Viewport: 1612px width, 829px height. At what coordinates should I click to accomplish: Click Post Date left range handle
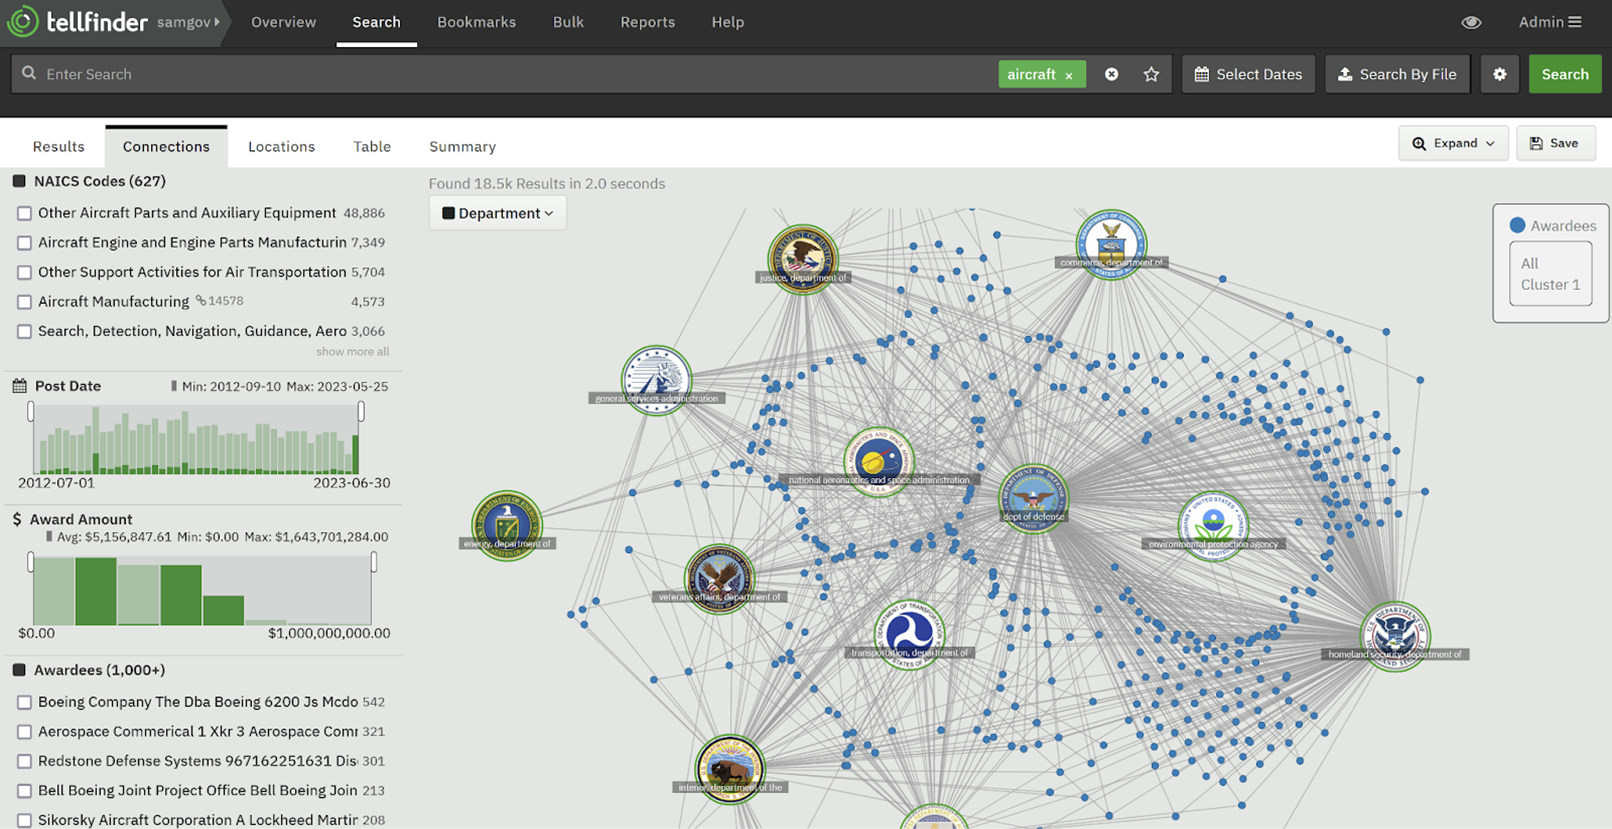[31, 411]
